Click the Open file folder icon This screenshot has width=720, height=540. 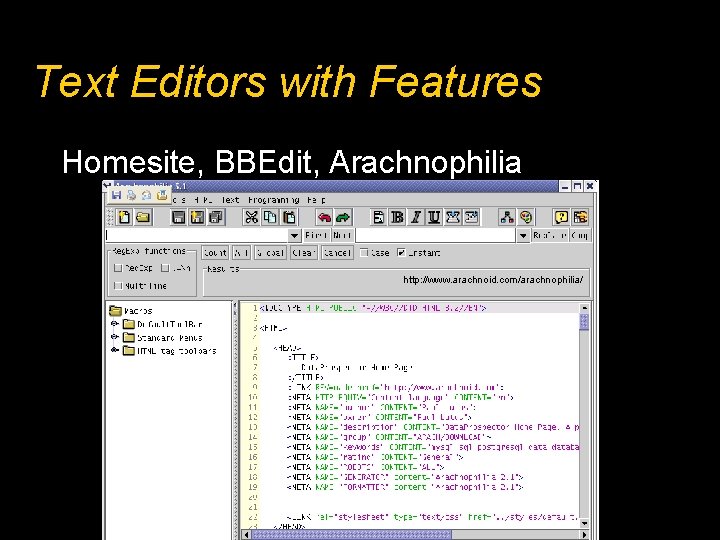pos(143,217)
